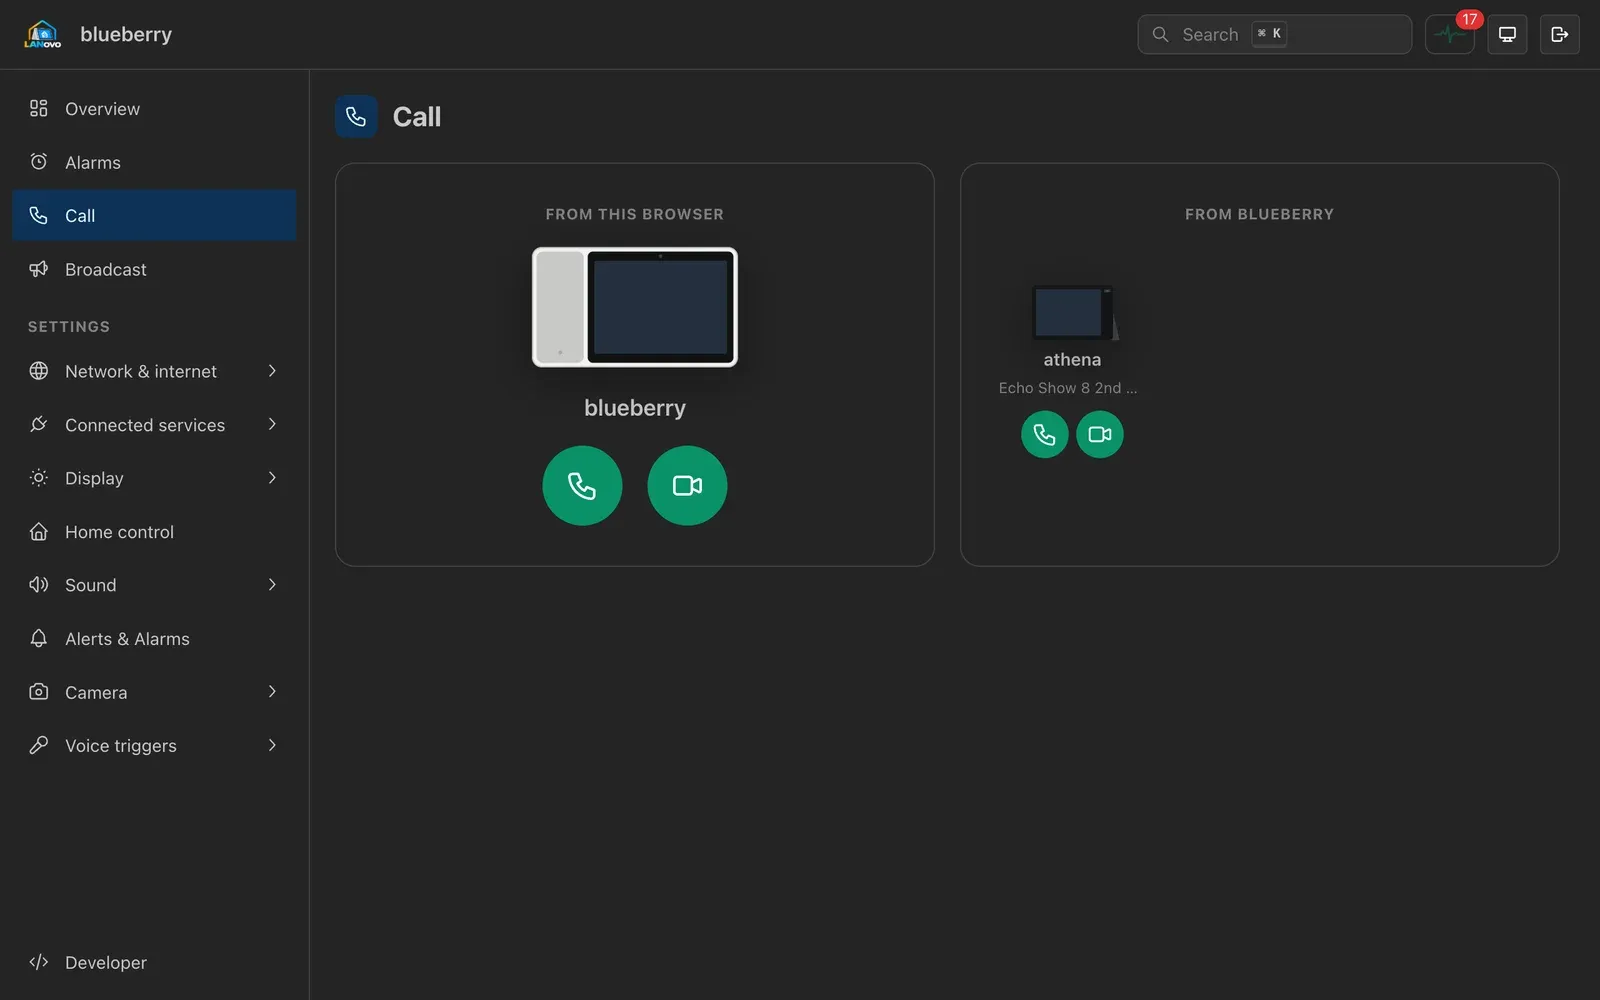Expand the Sound settings chevron
Viewport: 1600px width, 1000px height.
(x=272, y=585)
